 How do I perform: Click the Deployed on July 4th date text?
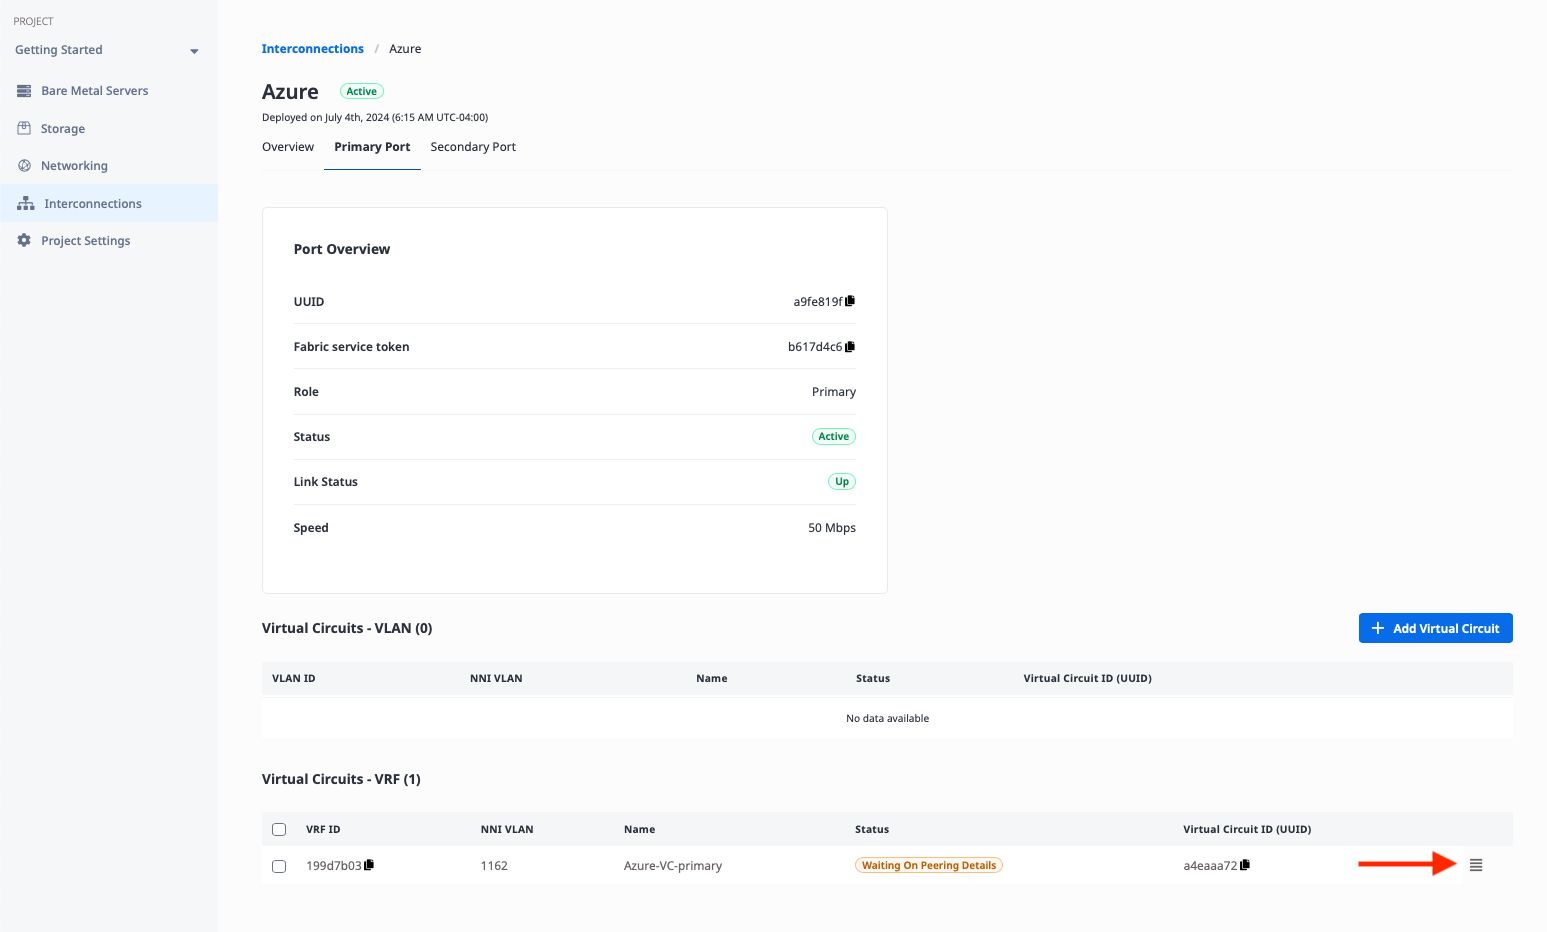[x=375, y=117]
